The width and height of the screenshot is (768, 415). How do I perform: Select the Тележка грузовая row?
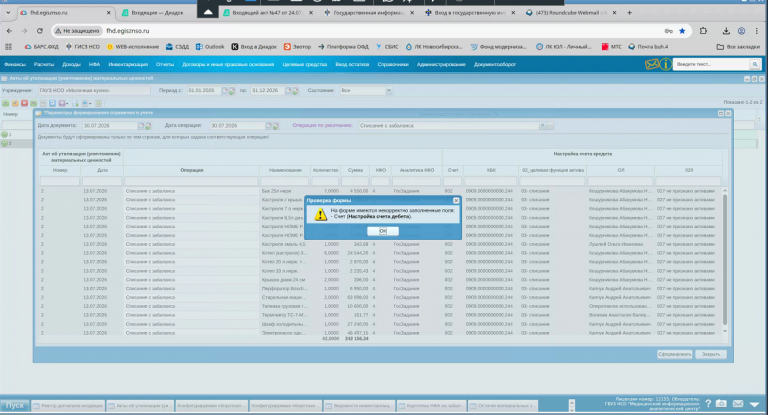(x=381, y=306)
